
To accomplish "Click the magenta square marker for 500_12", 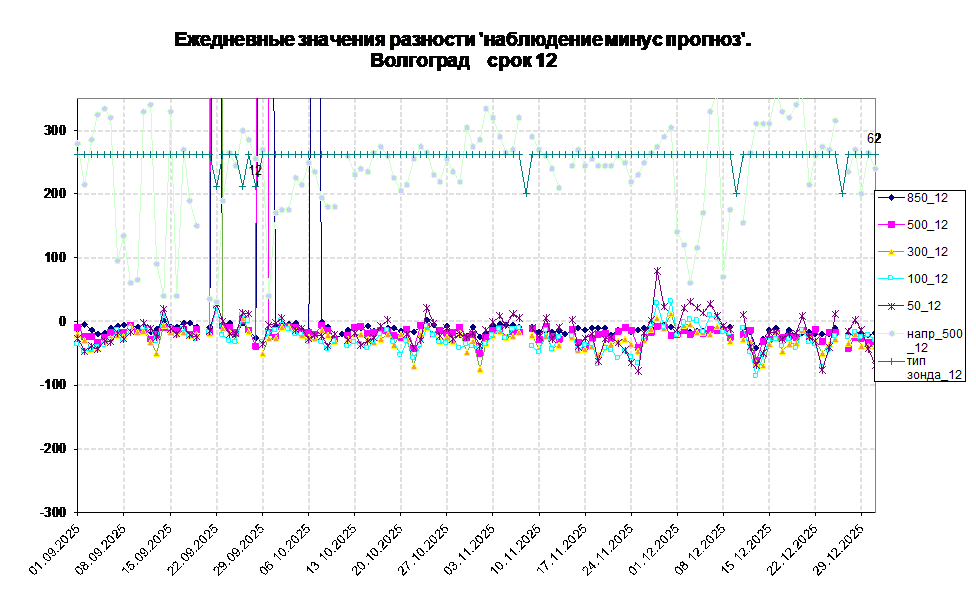I will tap(892, 224).
